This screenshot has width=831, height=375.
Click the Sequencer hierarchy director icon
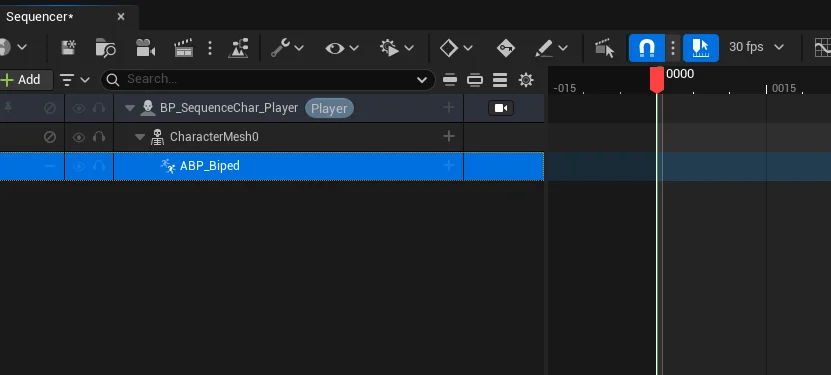point(238,48)
